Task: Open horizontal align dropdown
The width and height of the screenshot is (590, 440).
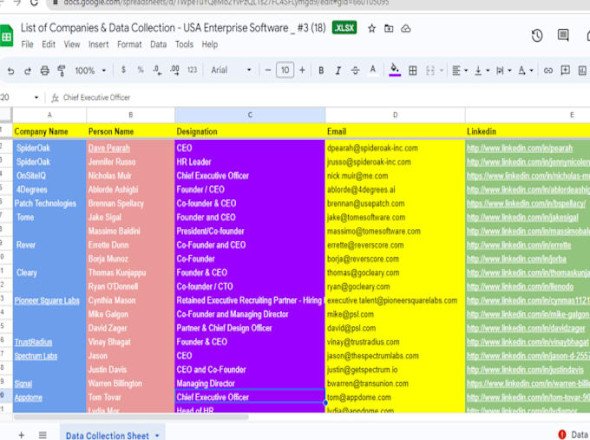Action: tap(460, 70)
